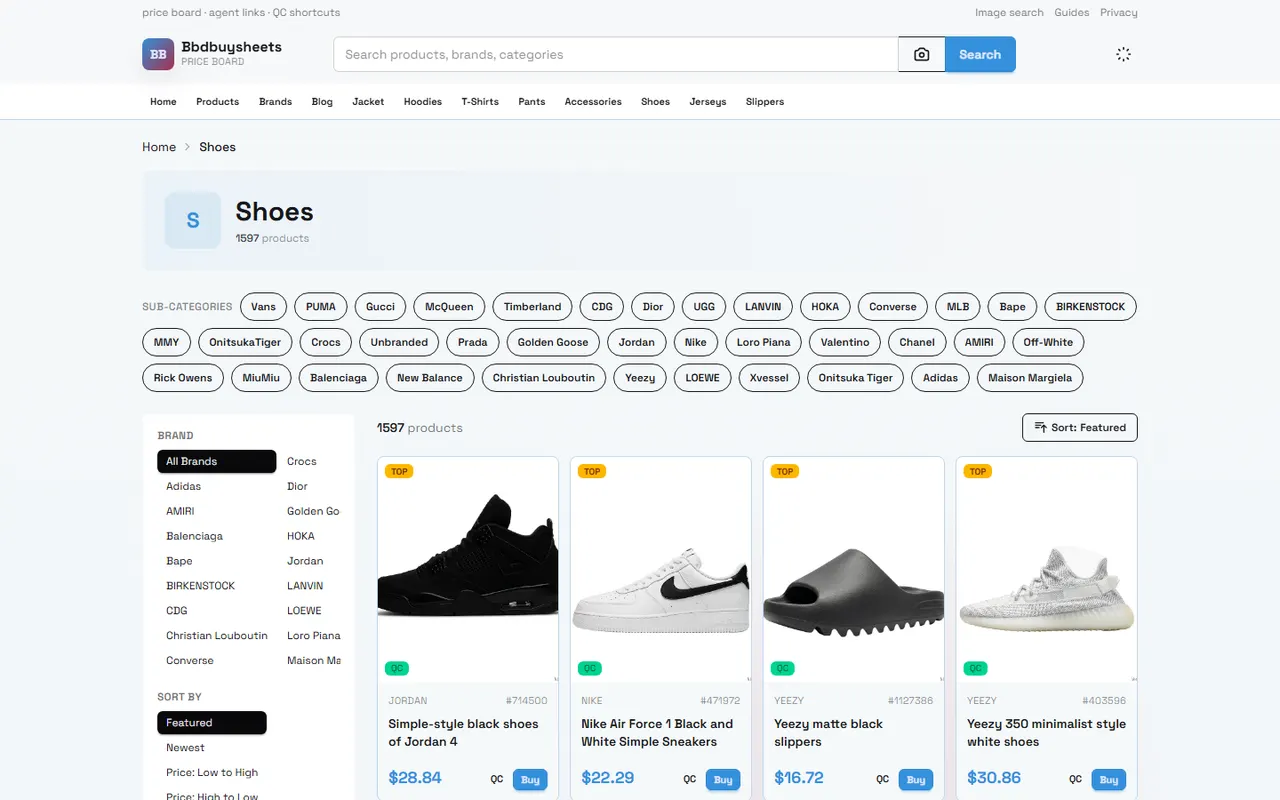Select the Timberland sub-category chip
The image size is (1280, 800).
[532, 307]
